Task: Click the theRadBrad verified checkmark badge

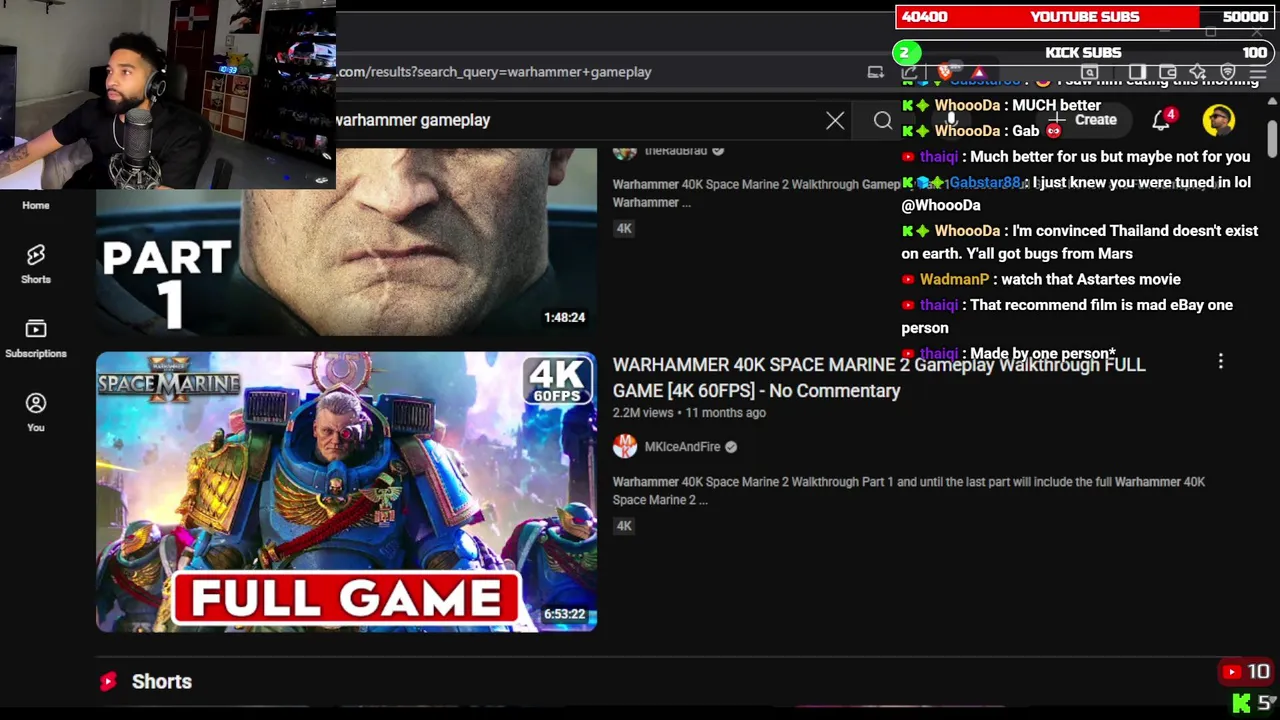Action: tap(717, 151)
